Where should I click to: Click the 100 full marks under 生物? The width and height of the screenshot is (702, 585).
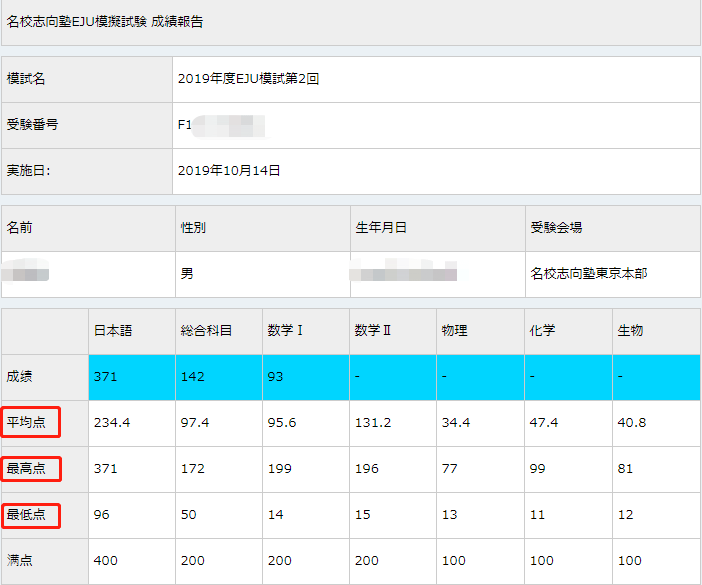coord(629,560)
